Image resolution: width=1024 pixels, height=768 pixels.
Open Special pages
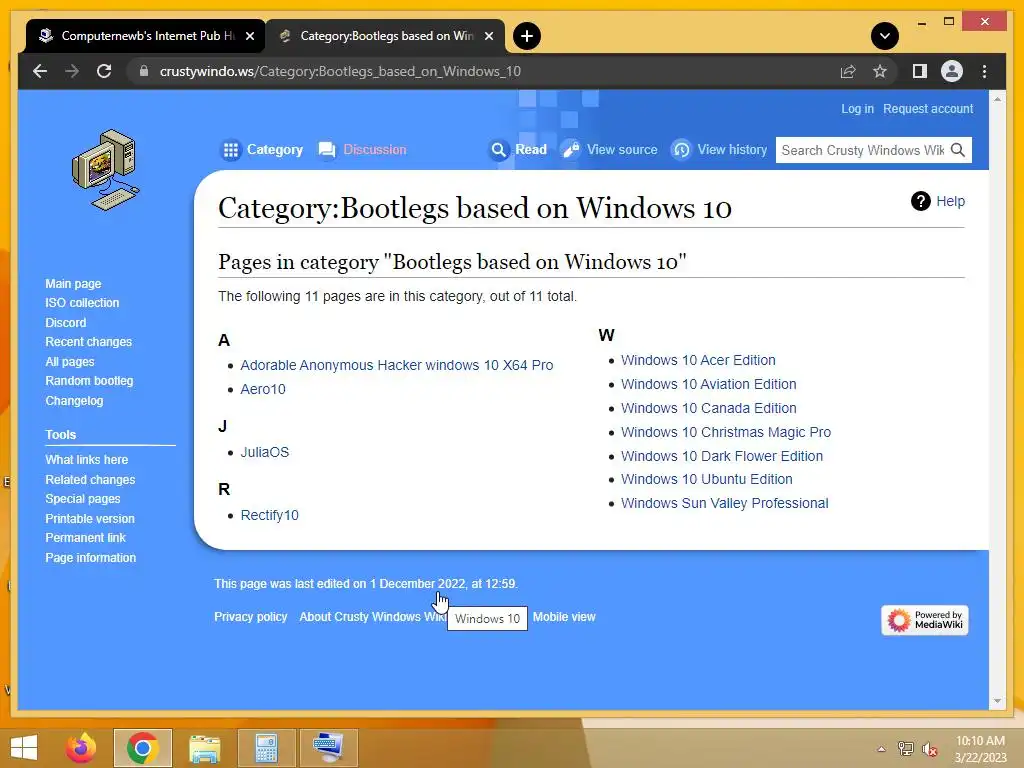tap(82, 498)
